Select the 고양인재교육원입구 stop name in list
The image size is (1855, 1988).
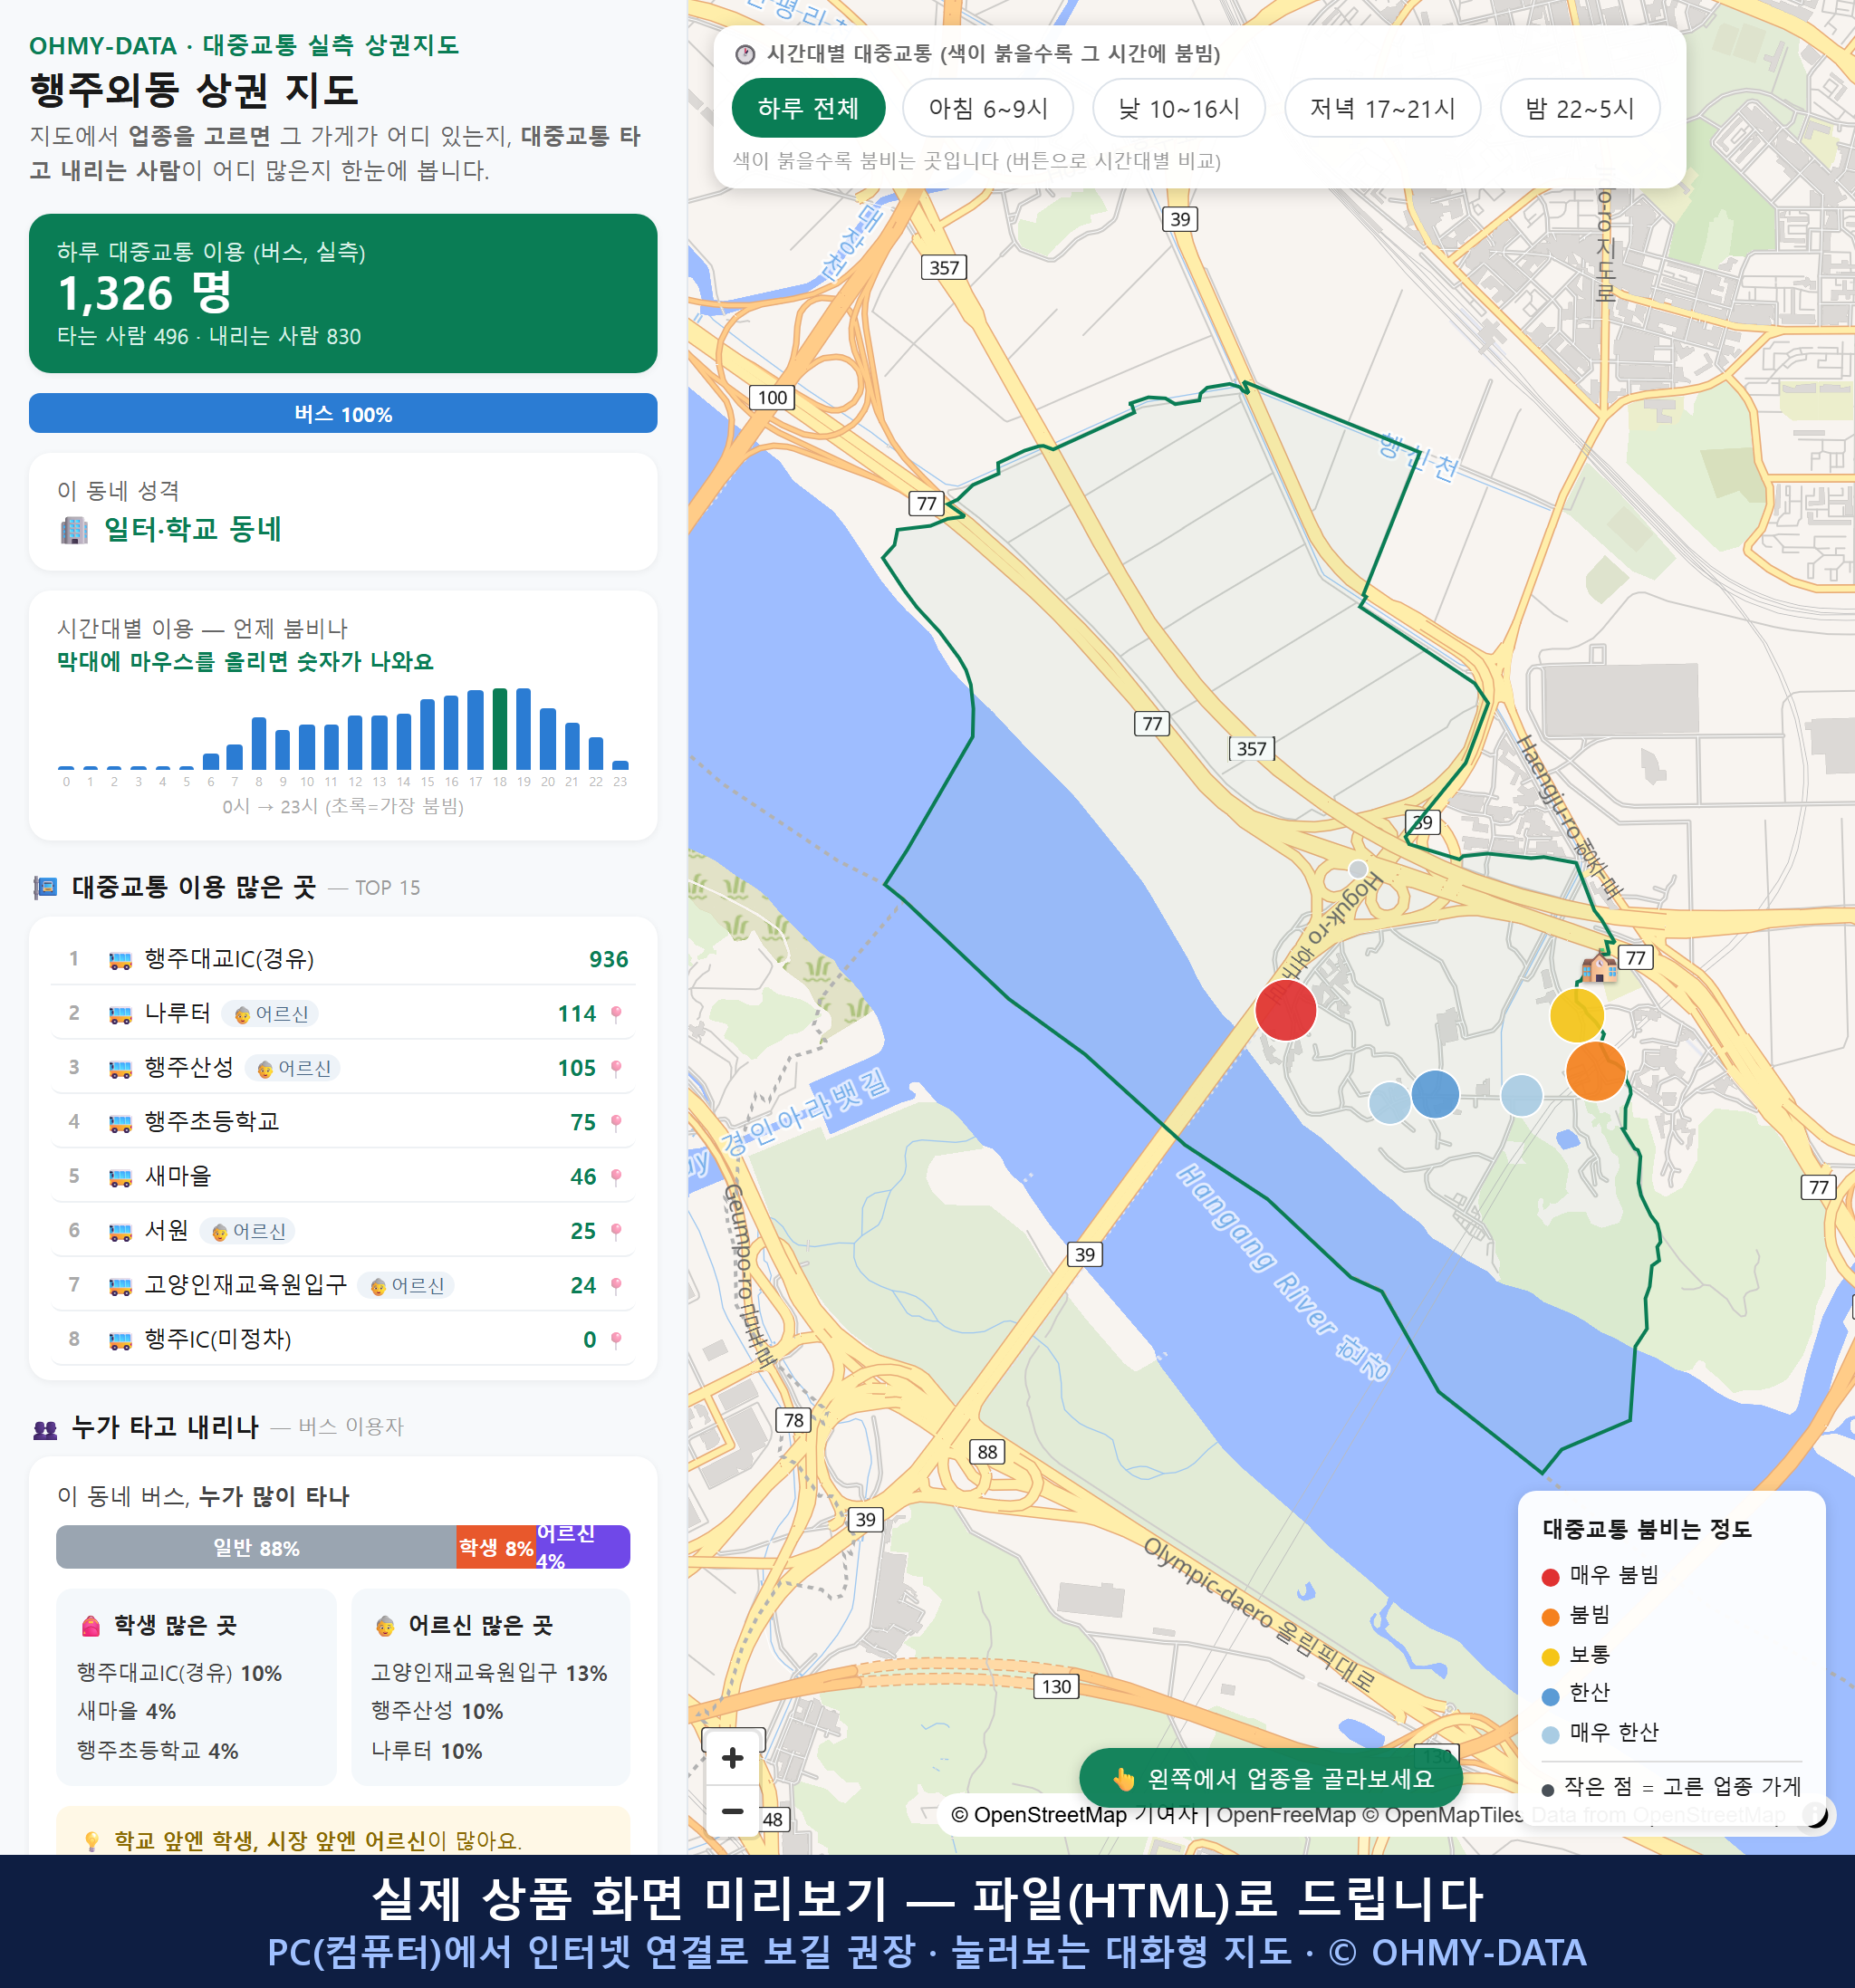(x=246, y=1285)
